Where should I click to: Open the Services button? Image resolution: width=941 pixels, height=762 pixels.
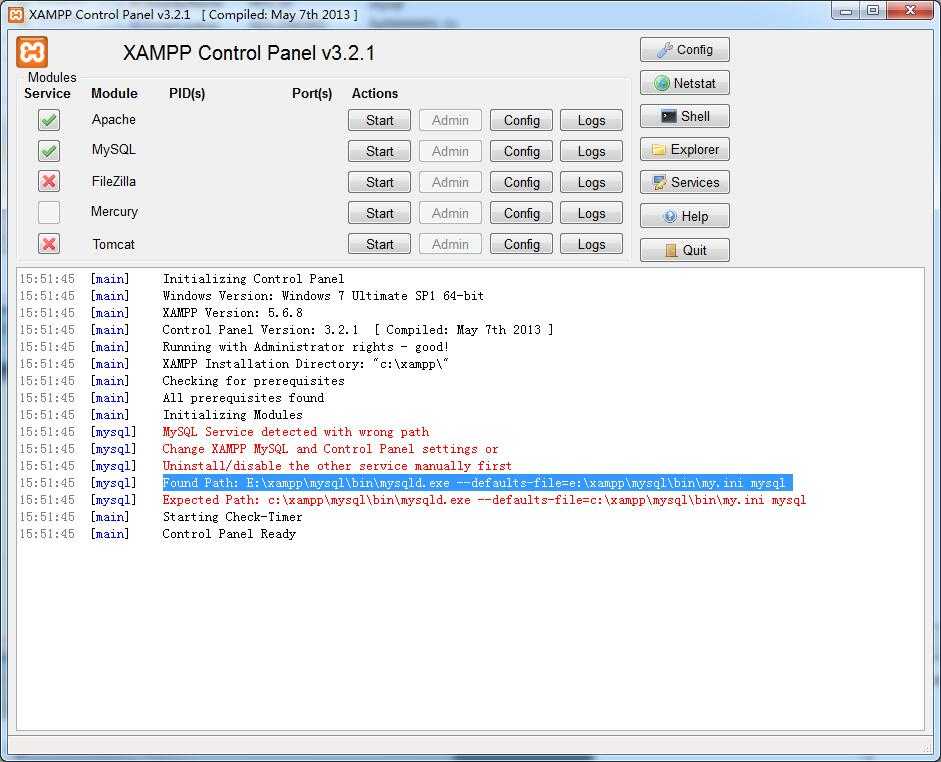pos(685,182)
